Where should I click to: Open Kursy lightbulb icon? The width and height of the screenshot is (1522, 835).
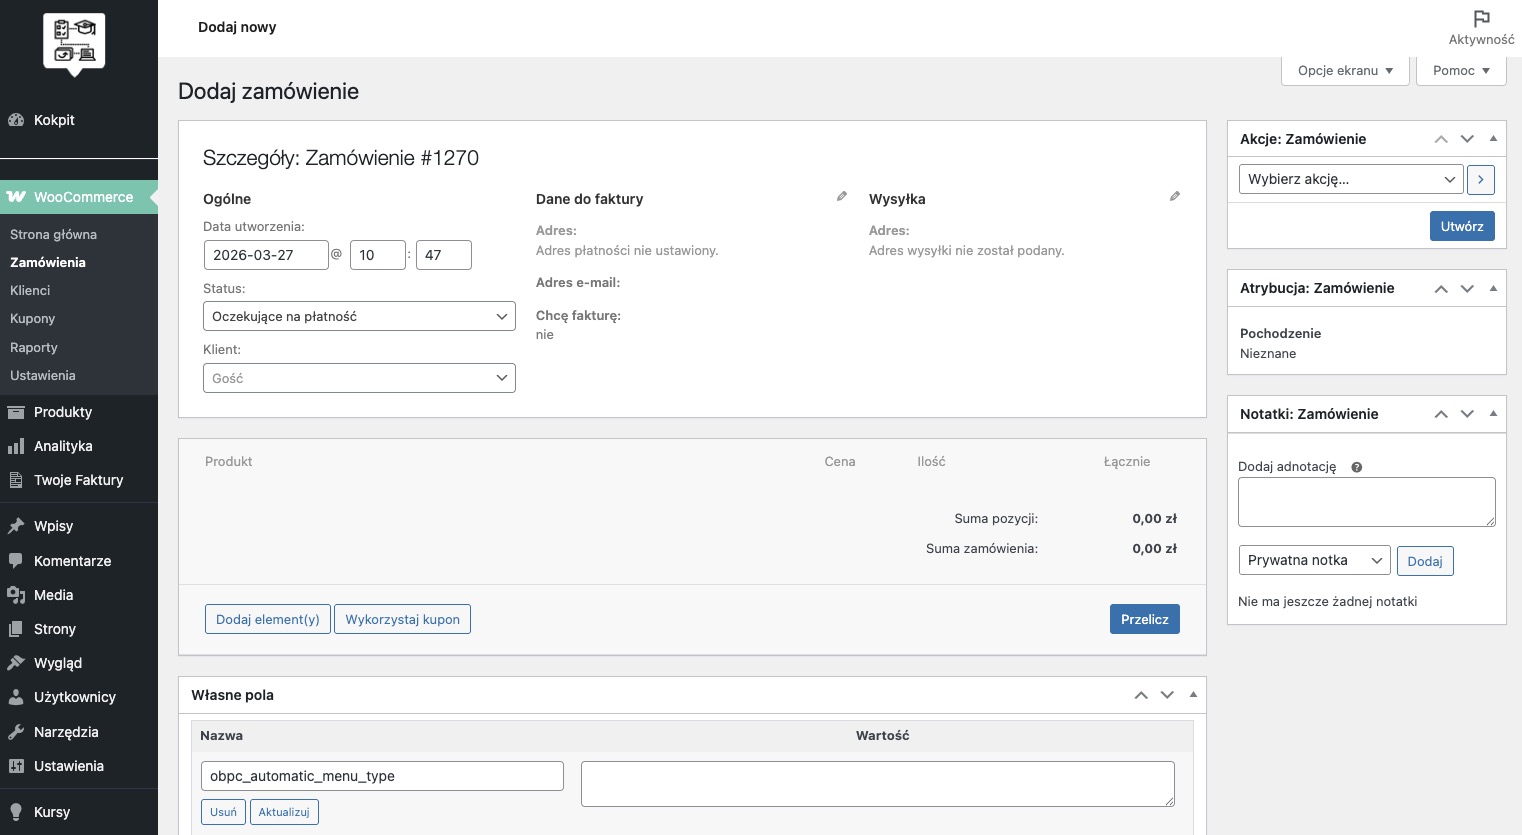(16, 812)
